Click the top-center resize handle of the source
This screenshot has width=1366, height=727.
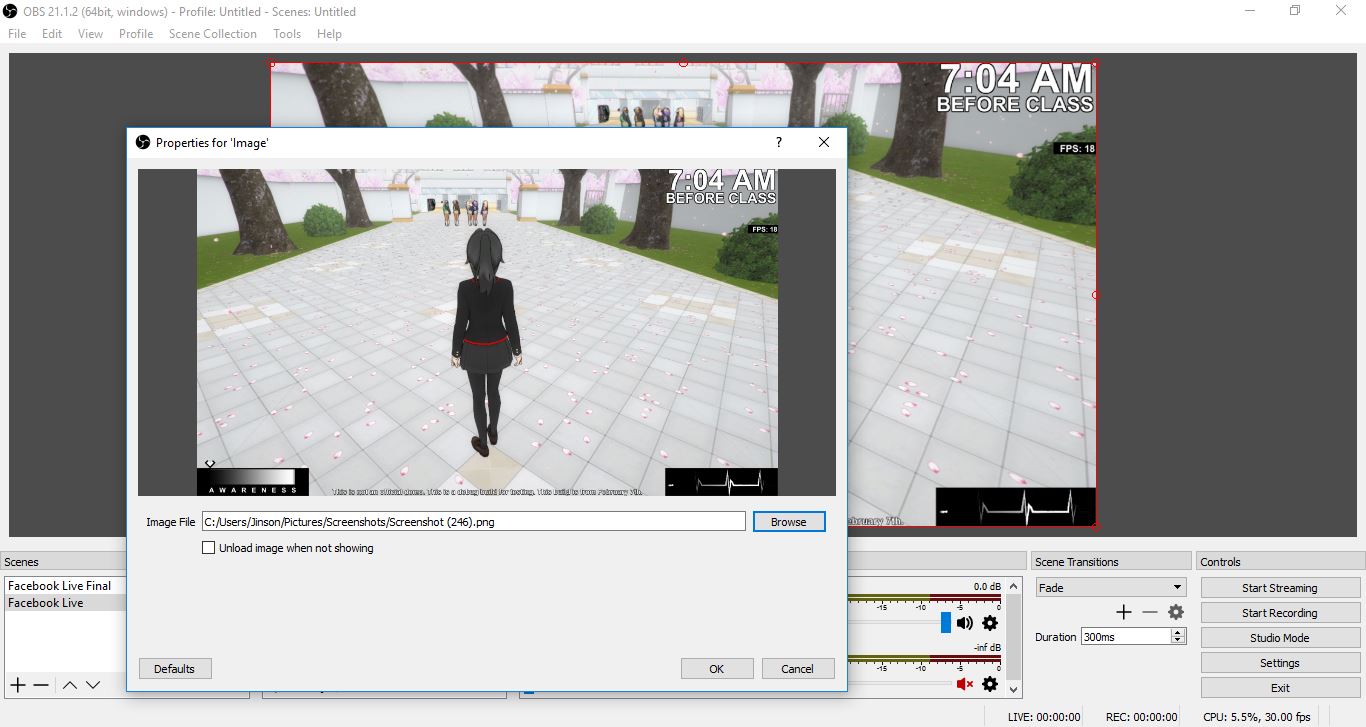pyautogui.click(x=683, y=63)
